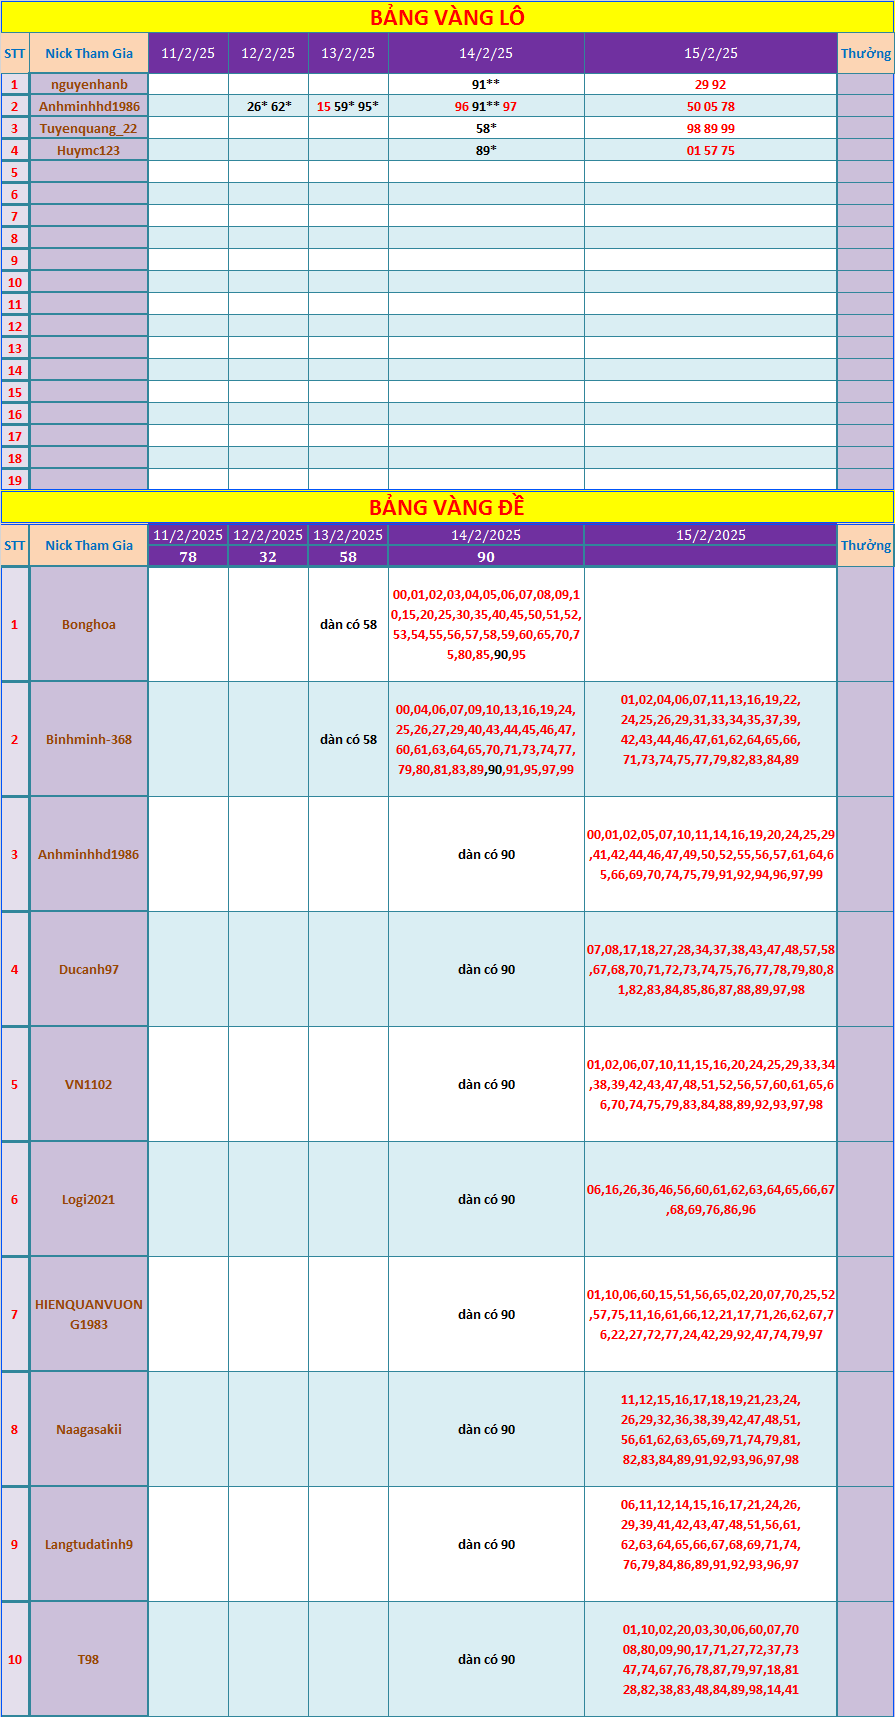Select the cell with 01 57 75
Viewport: 895px width, 1717px height.
[711, 150]
